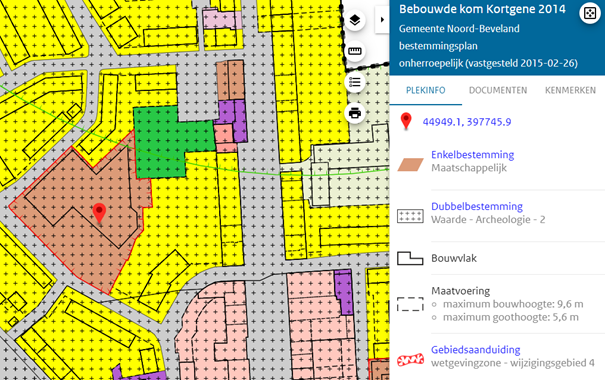This screenshot has height=380, width=605.
Task: Select 'onherroepelijk (vastgesteld 2015-02-26)' status text
Action: pyautogui.click(x=488, y=63)
